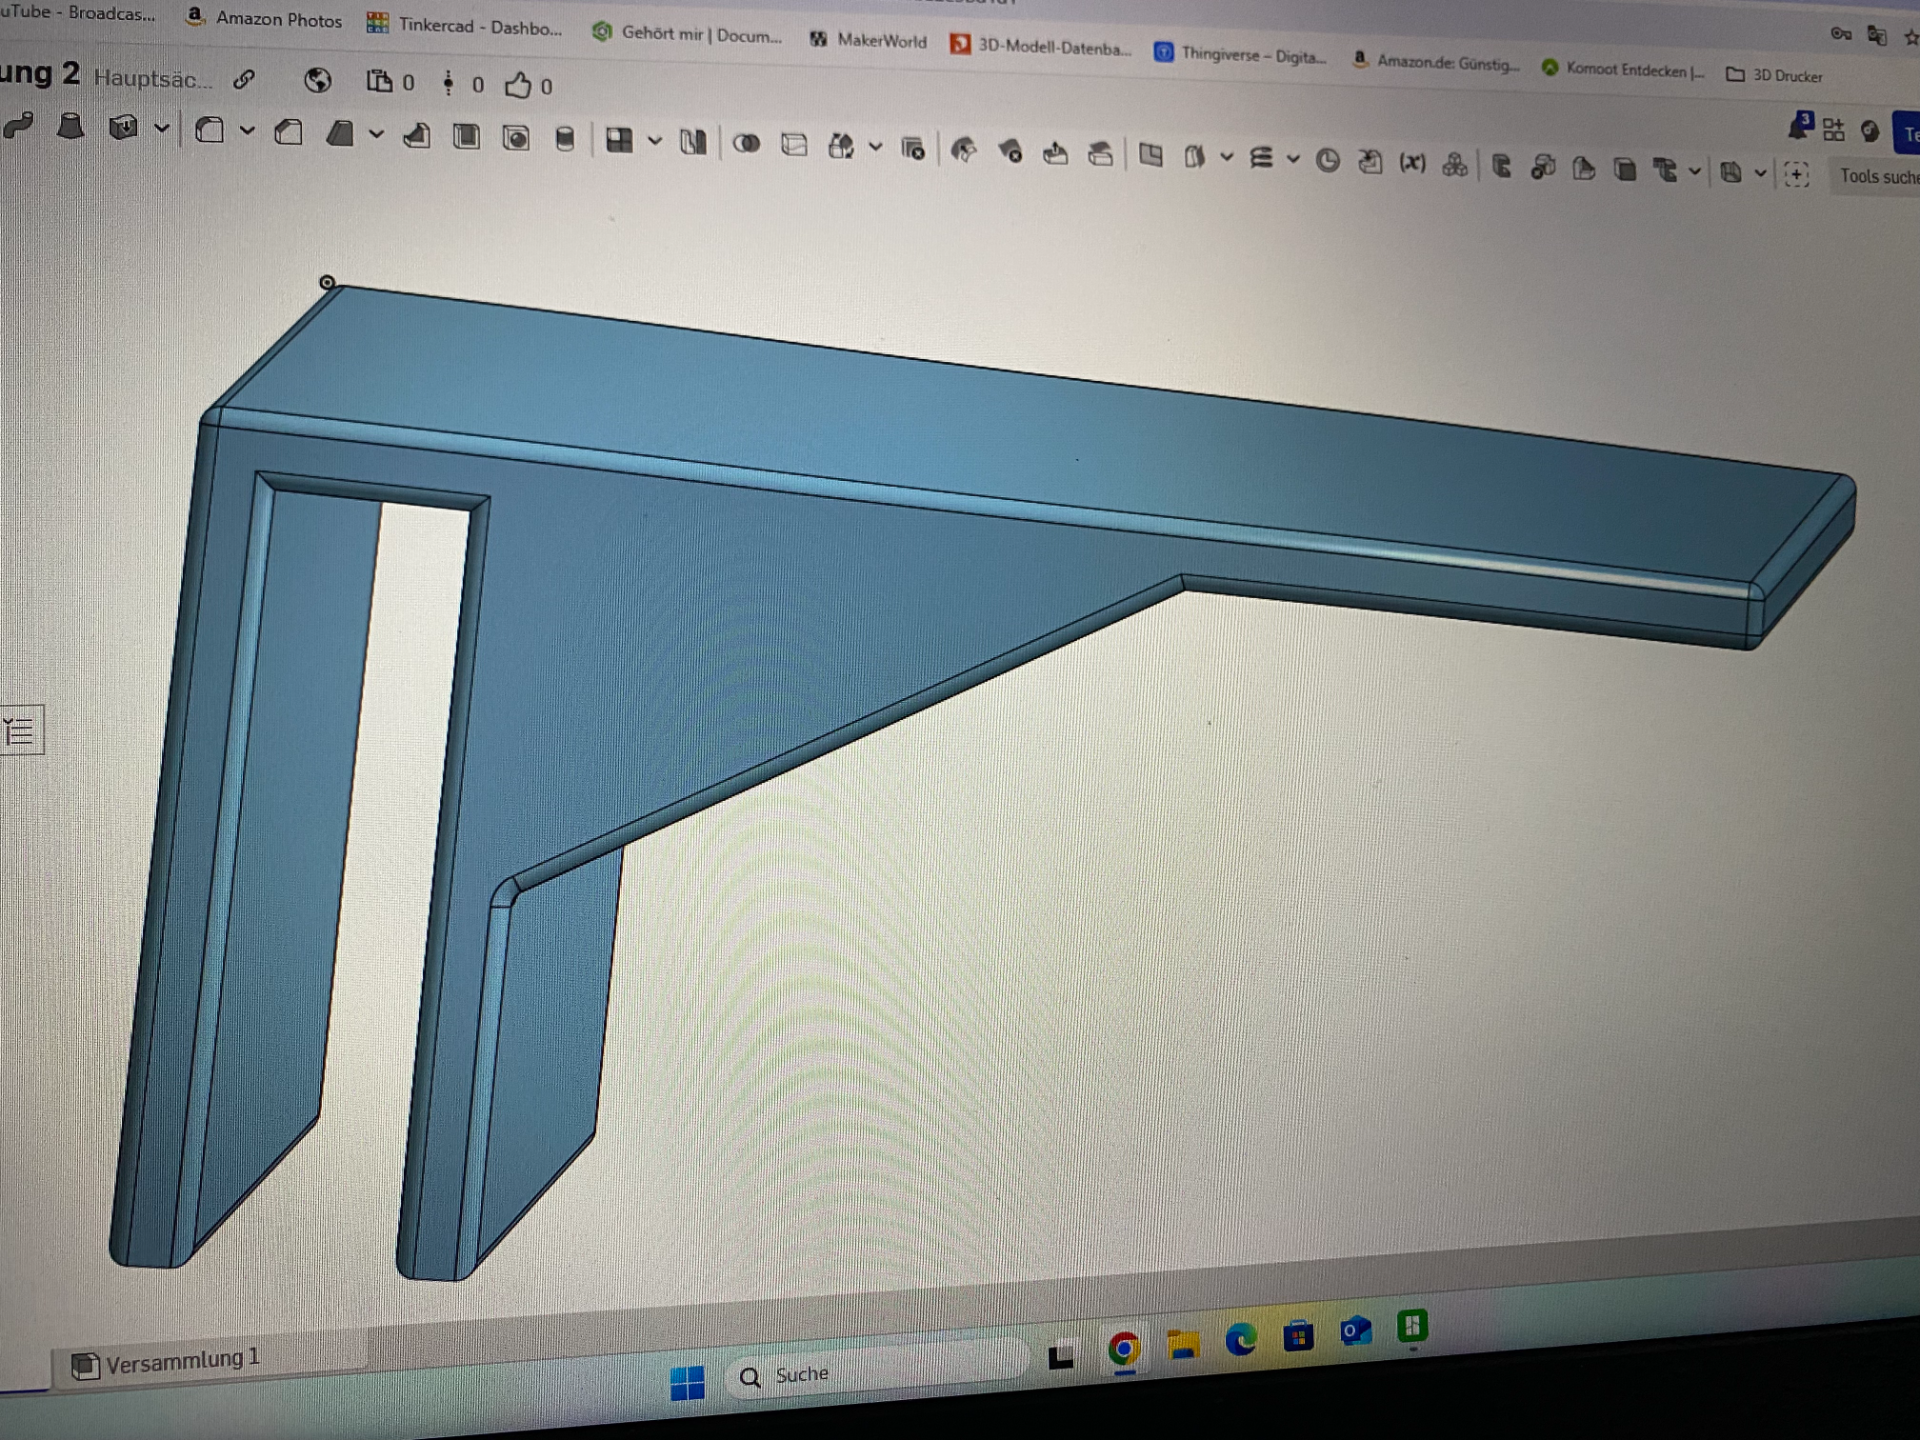Expand the Fillet tool dropdown arrow
Screen dimensions: 1920x1440
point(247,131)
